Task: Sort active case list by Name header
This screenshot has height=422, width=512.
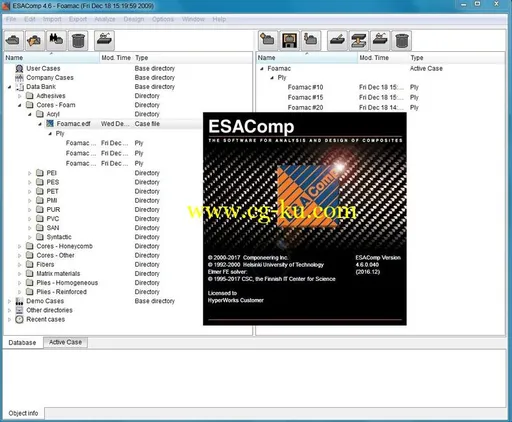Action: [307, 58]
